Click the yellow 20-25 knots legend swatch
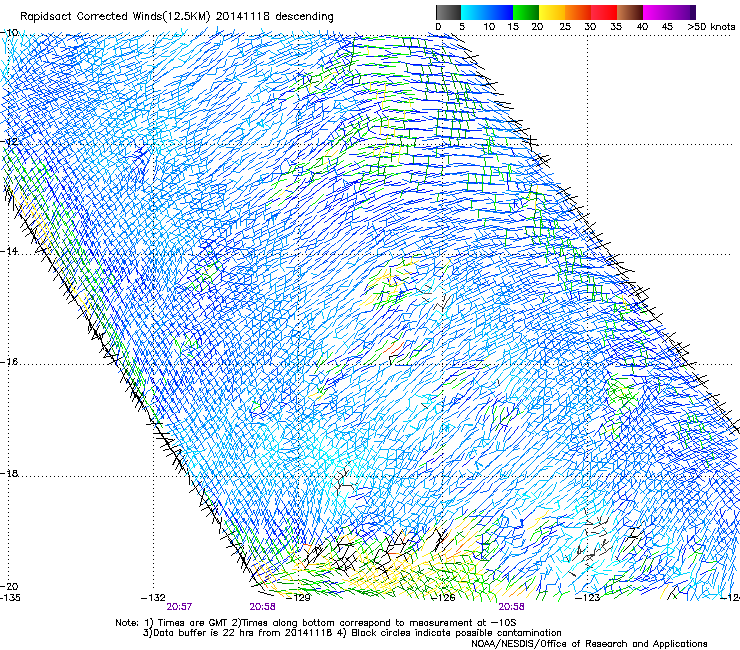Viewport: 740px width, 650px height. (x=552, y=12)
